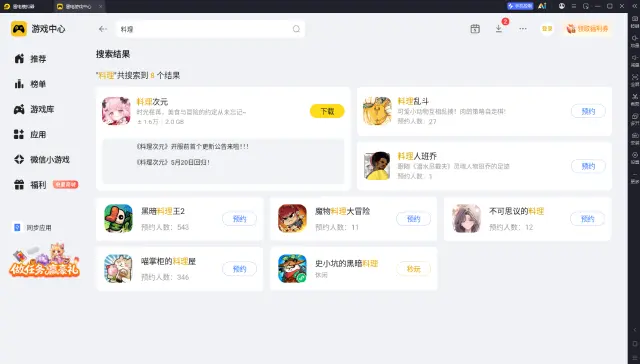The image size is (640, 364).
Task: Open 更多 more tools in right toolbar
Action: click(635, 177)
